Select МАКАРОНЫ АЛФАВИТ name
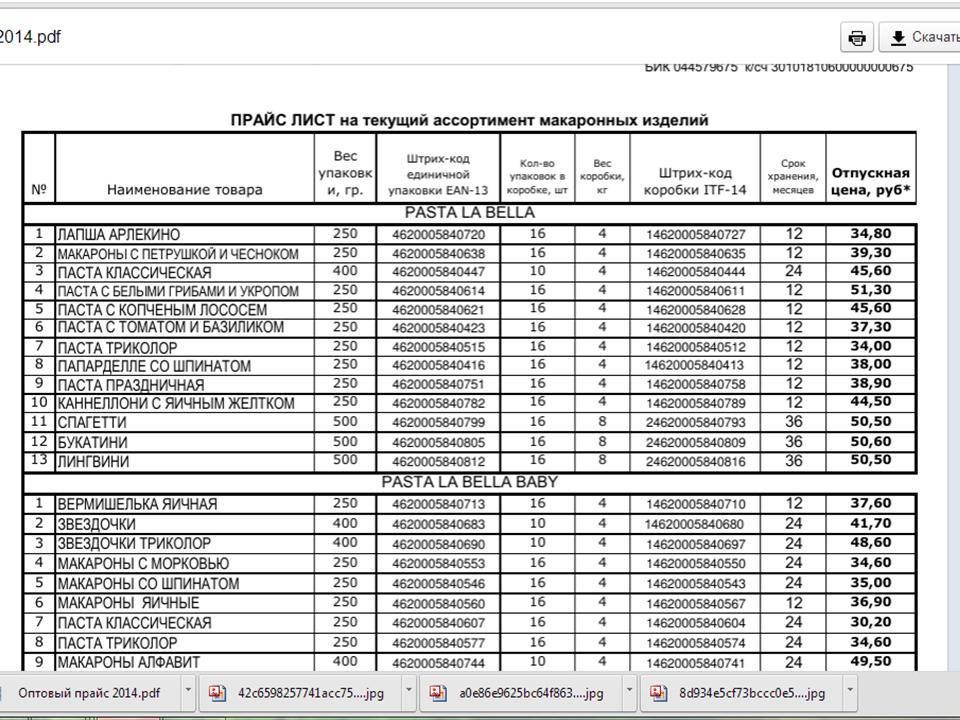The image size is (960, 720). point(129,662)
